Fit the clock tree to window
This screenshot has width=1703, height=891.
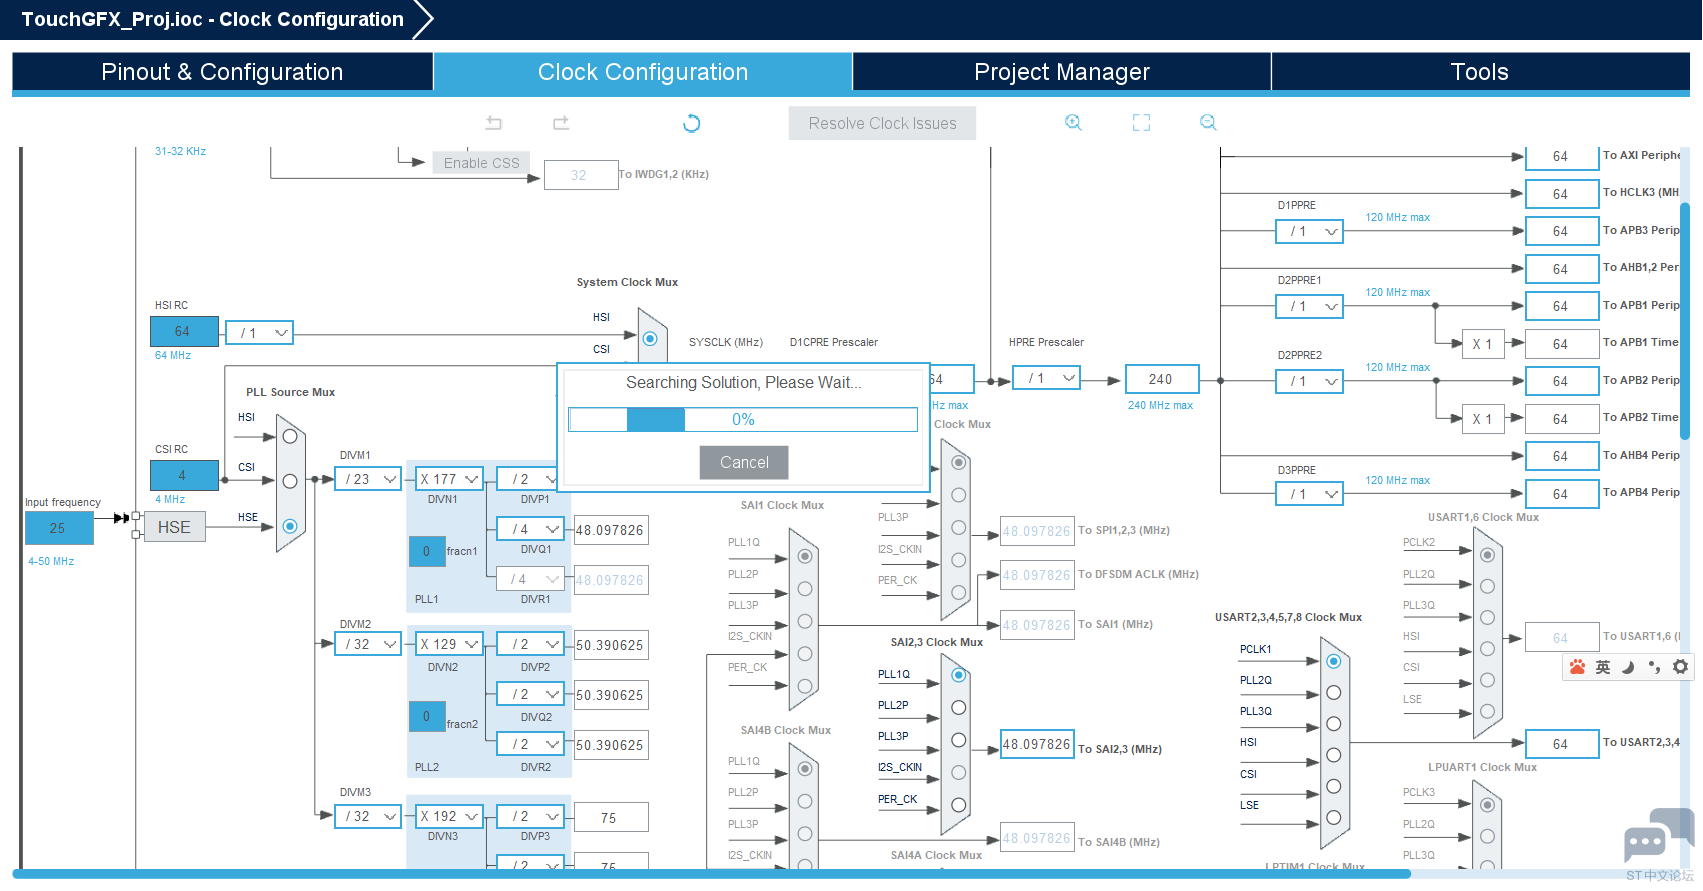[x=1141, y=122]
